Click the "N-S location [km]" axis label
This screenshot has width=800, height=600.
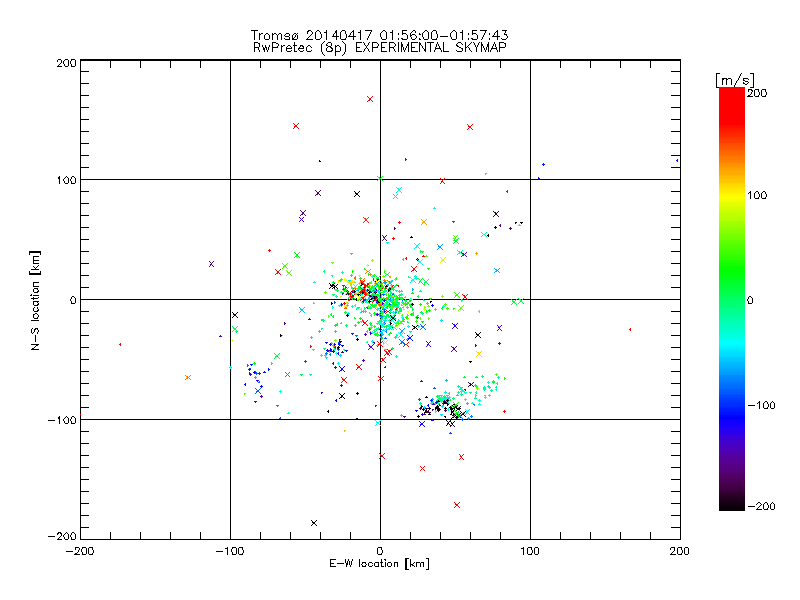click(35, 301)
